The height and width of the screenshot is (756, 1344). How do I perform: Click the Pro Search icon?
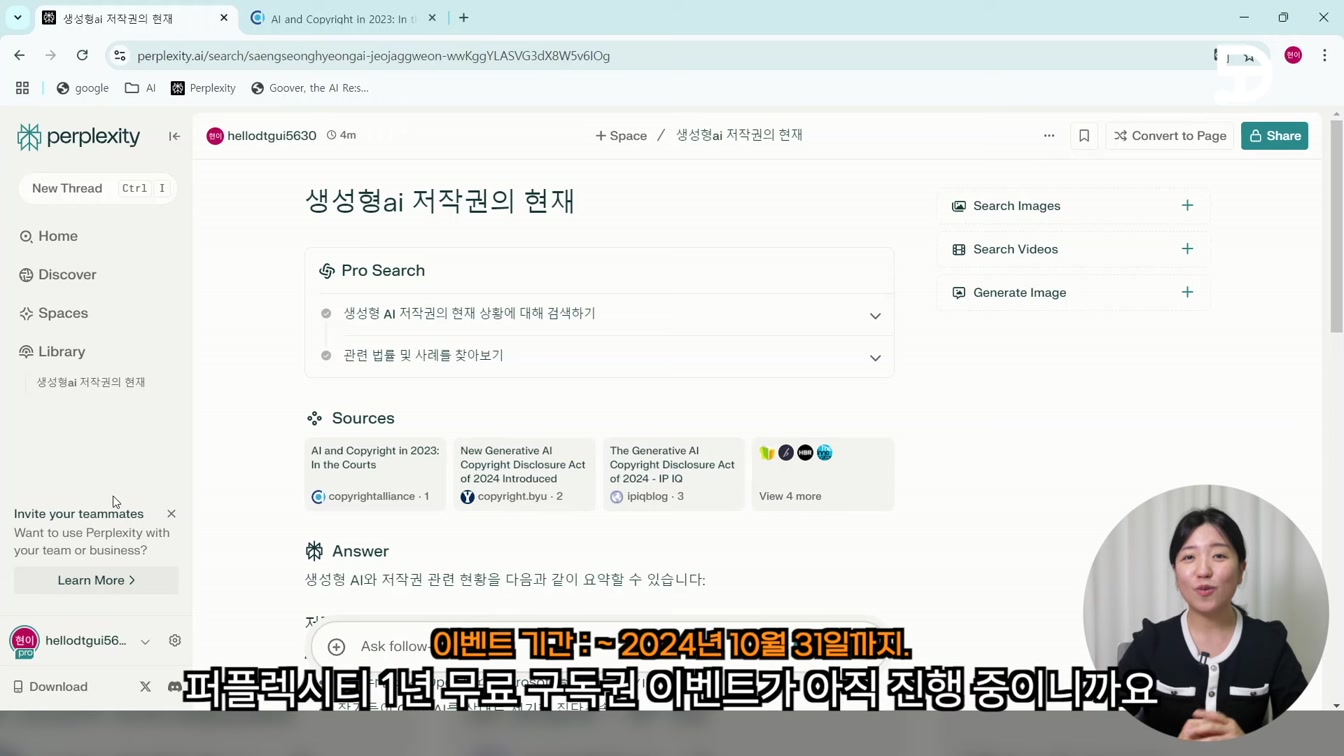pos(327,271)
